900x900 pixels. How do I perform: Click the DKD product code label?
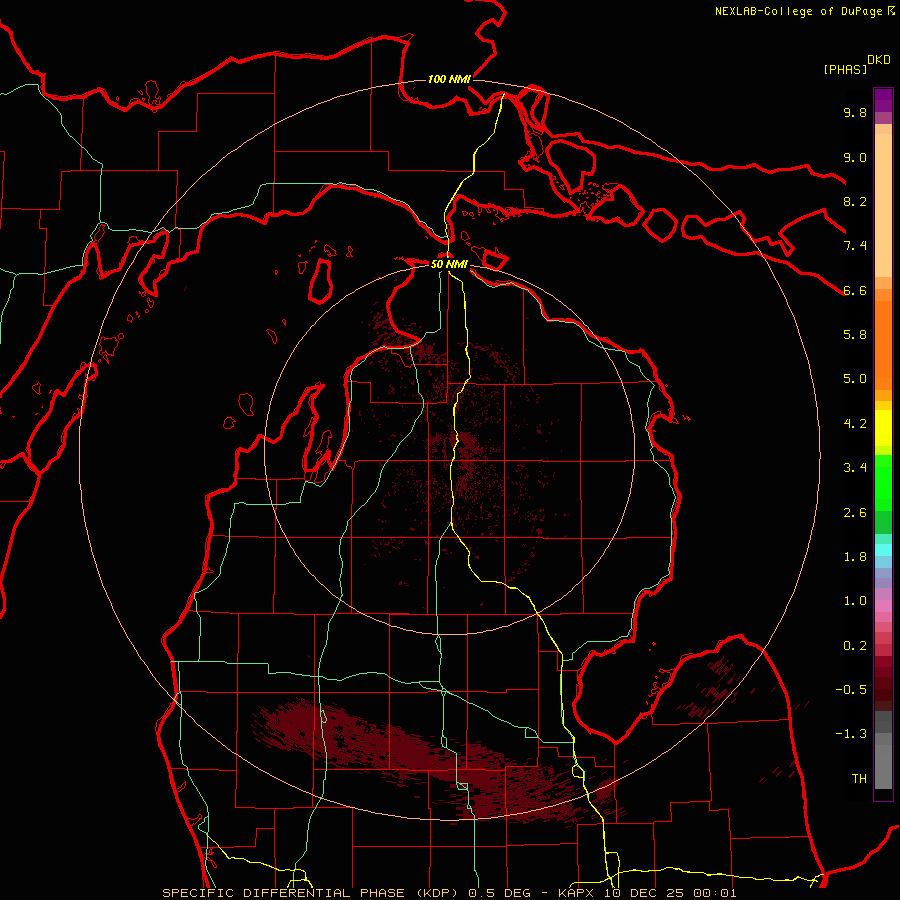pyautogui.click(x=879, y=60)
